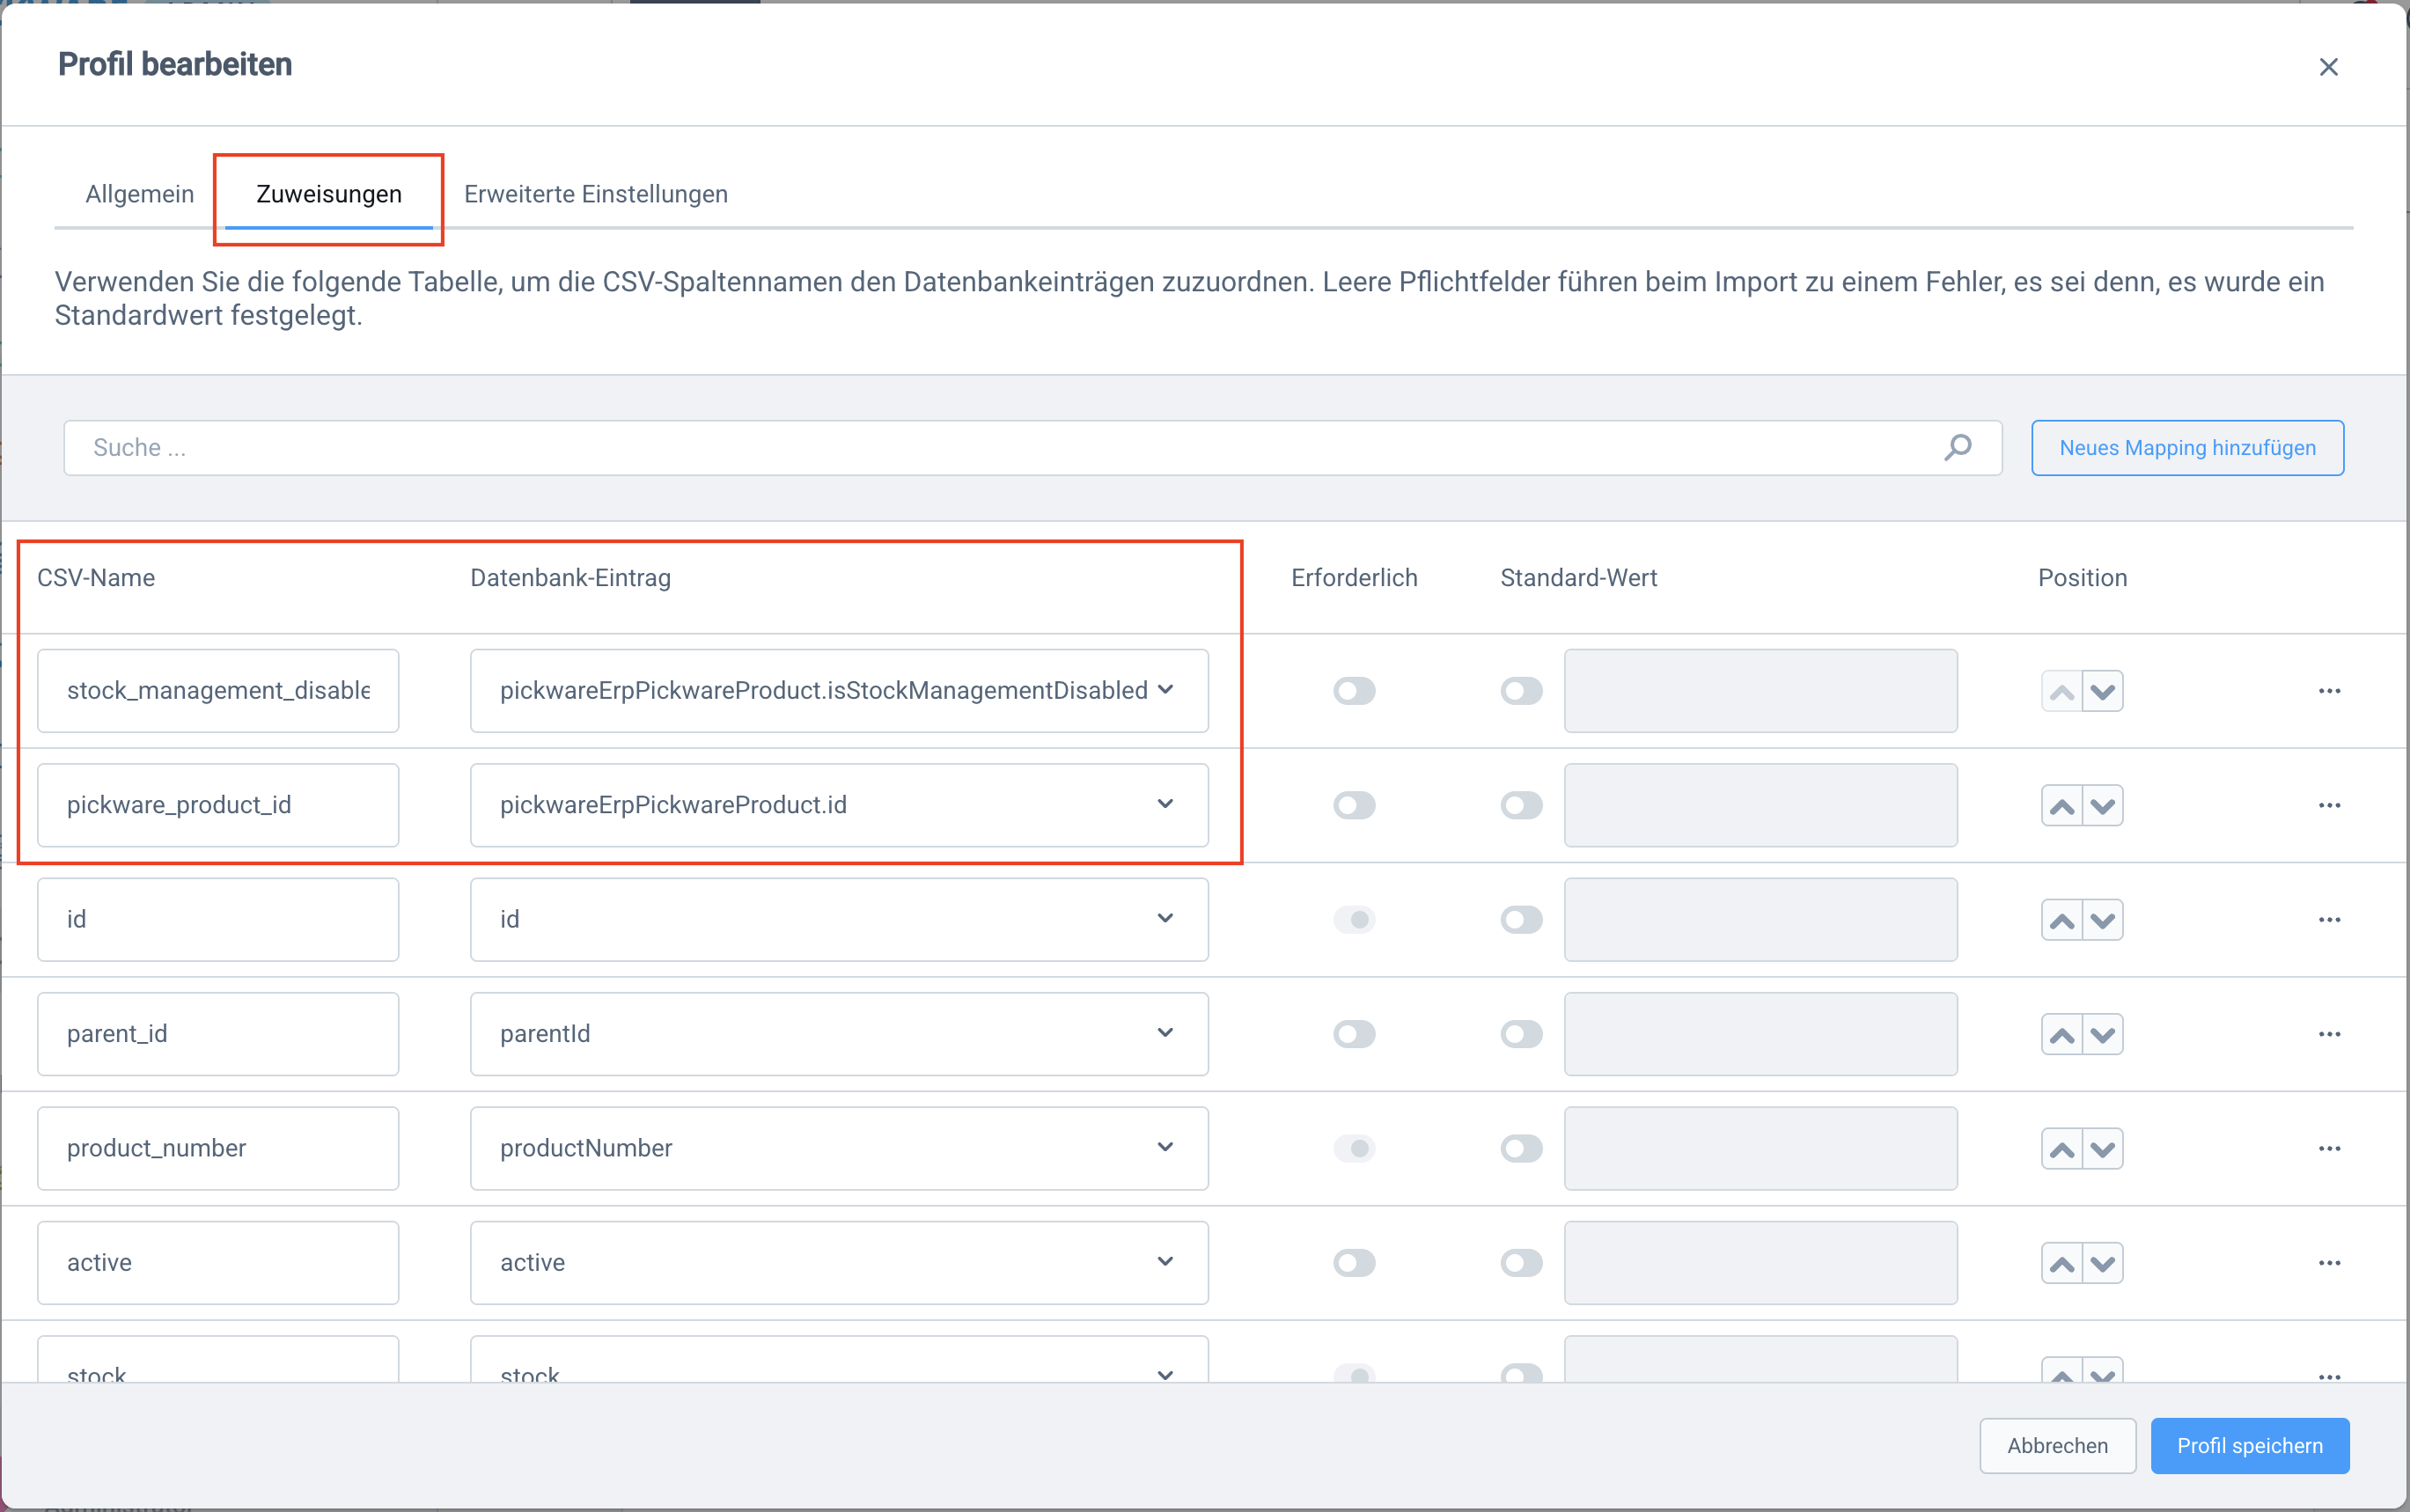This screenshot has height=1512, width=2410.
Task: Focus the Suche search field
Action: point(1000,448)
